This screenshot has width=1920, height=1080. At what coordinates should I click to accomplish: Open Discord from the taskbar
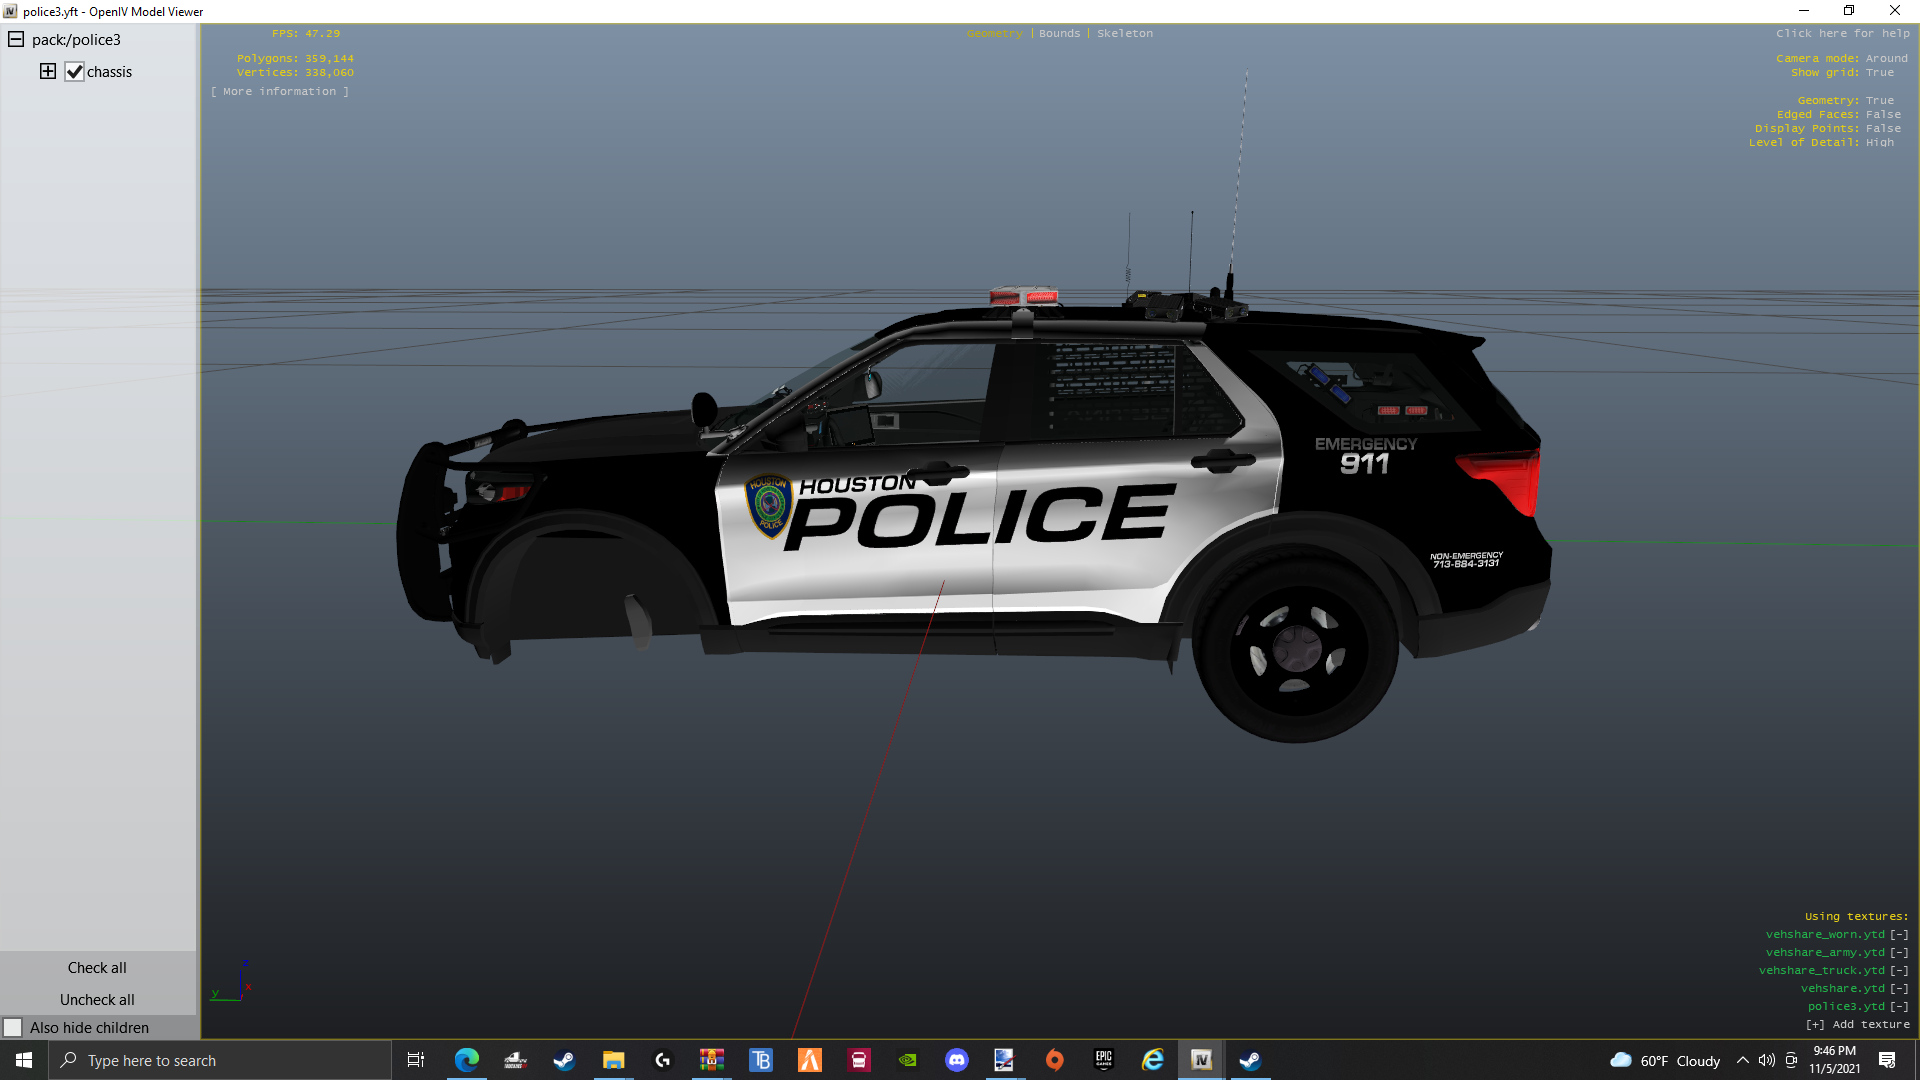(x=956, y=1060)
